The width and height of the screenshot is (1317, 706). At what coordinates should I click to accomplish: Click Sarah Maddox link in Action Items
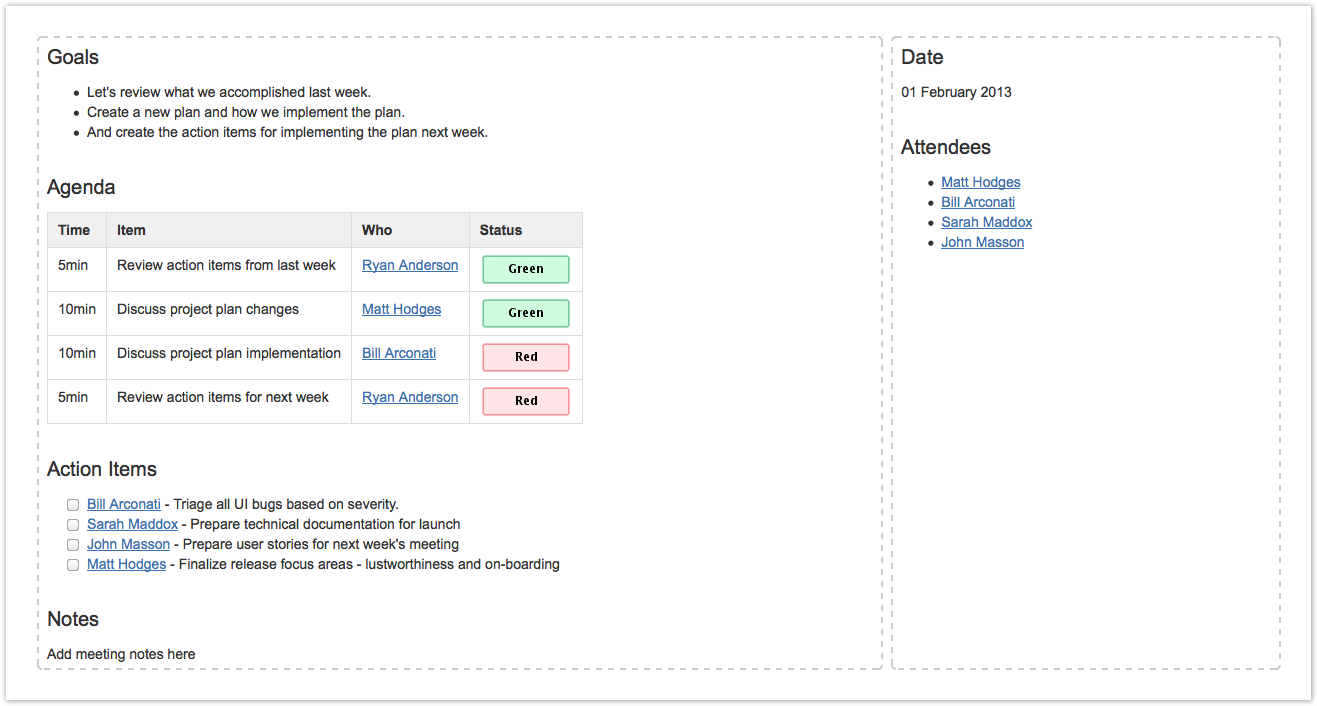point(133,524)
